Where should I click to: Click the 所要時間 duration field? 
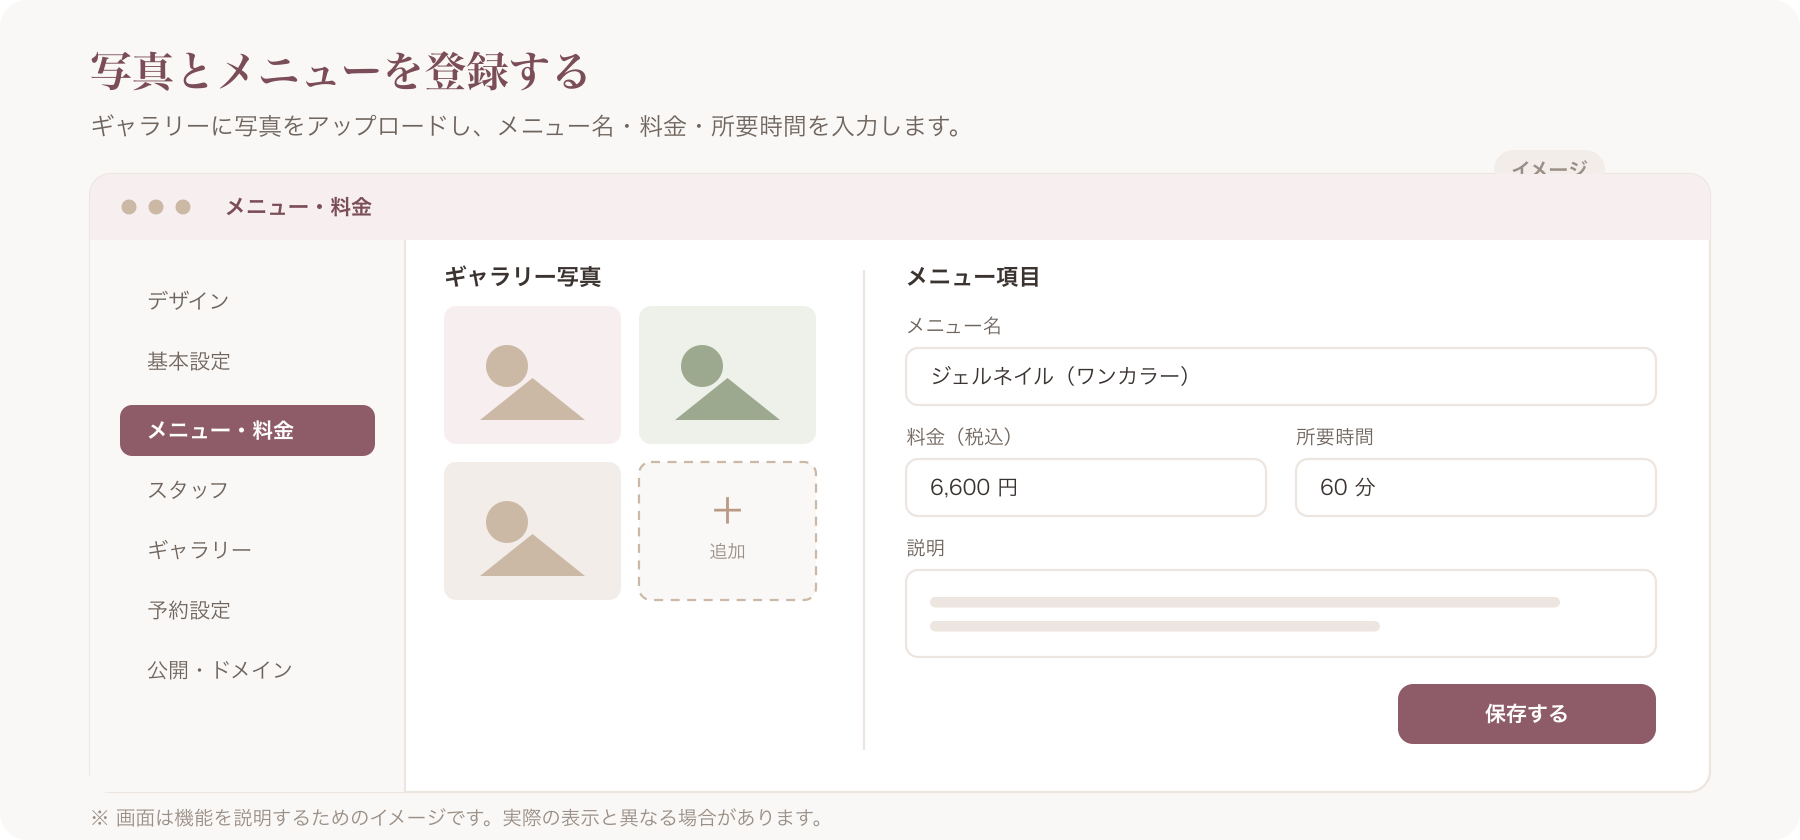(x=1475, y=487)
